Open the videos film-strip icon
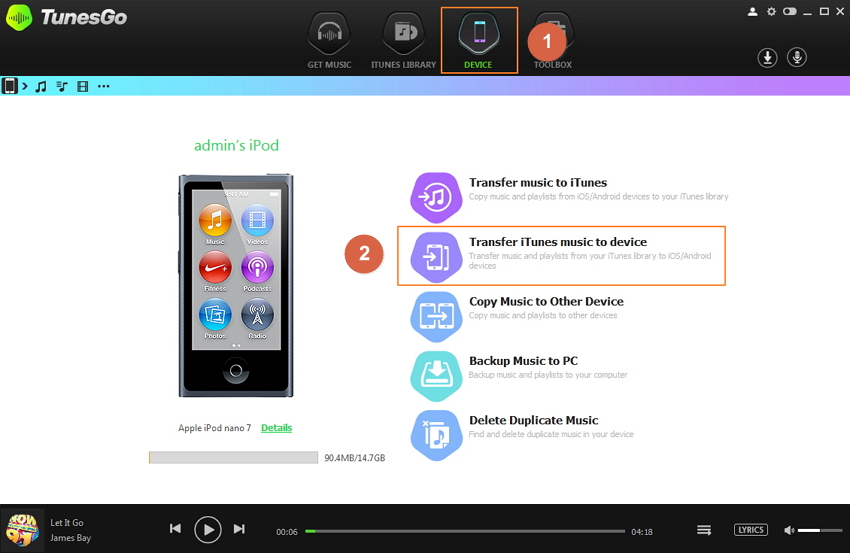 tap(82, 86)
